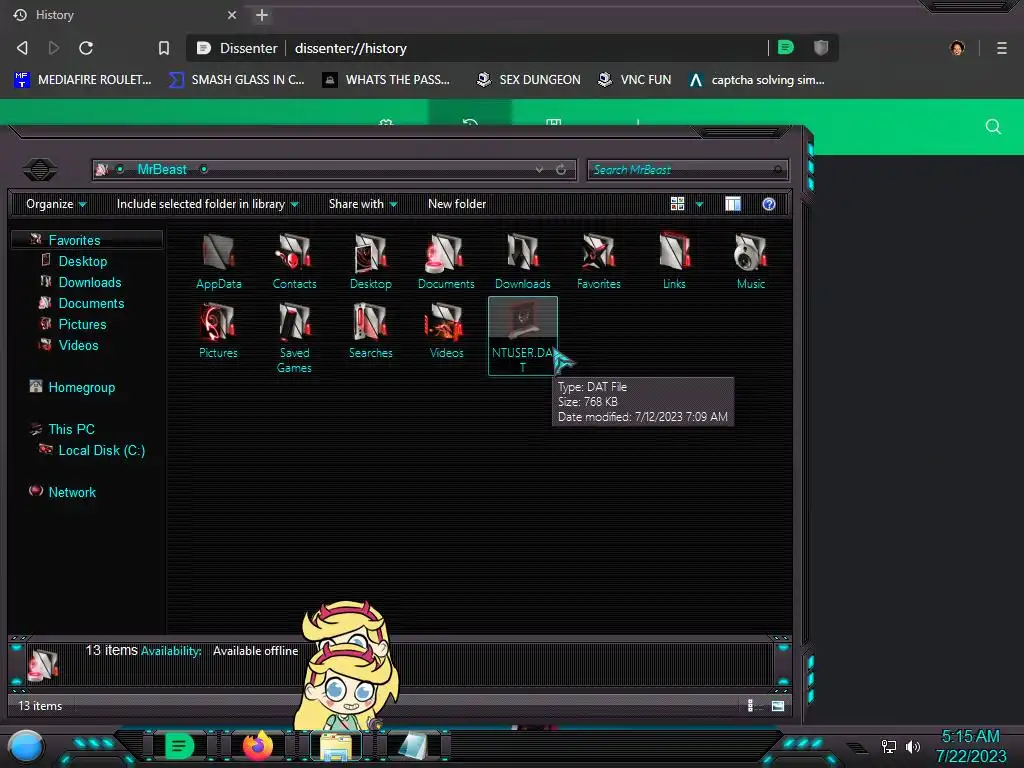Toggle the preview pane icon

733,204
